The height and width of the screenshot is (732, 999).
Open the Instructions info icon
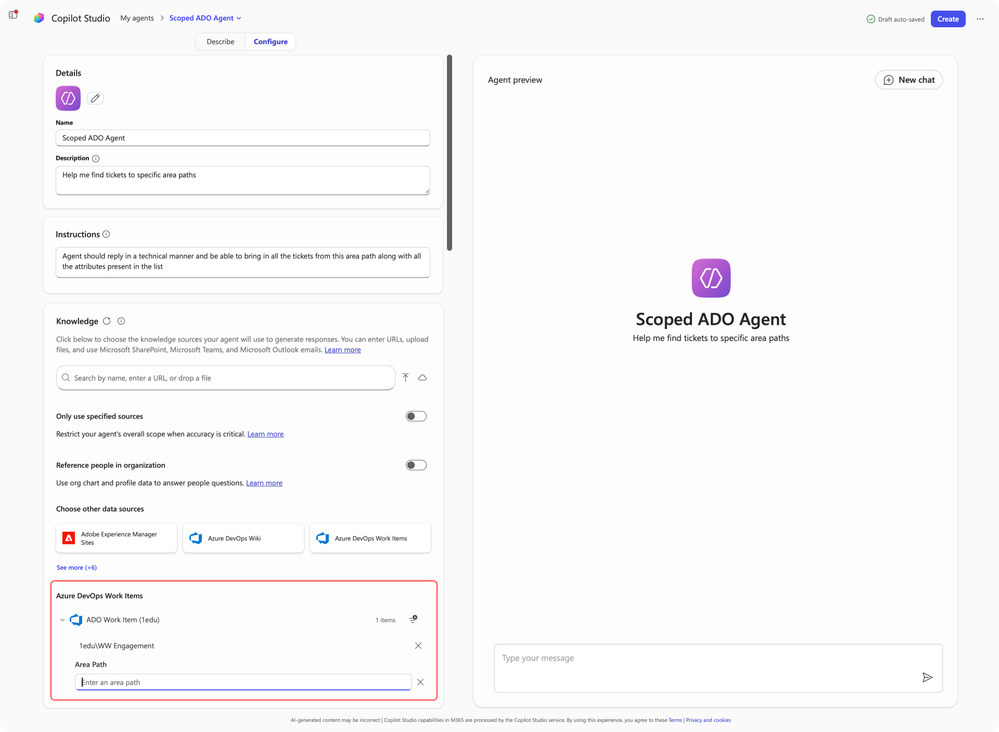click(x=106, y=234)
